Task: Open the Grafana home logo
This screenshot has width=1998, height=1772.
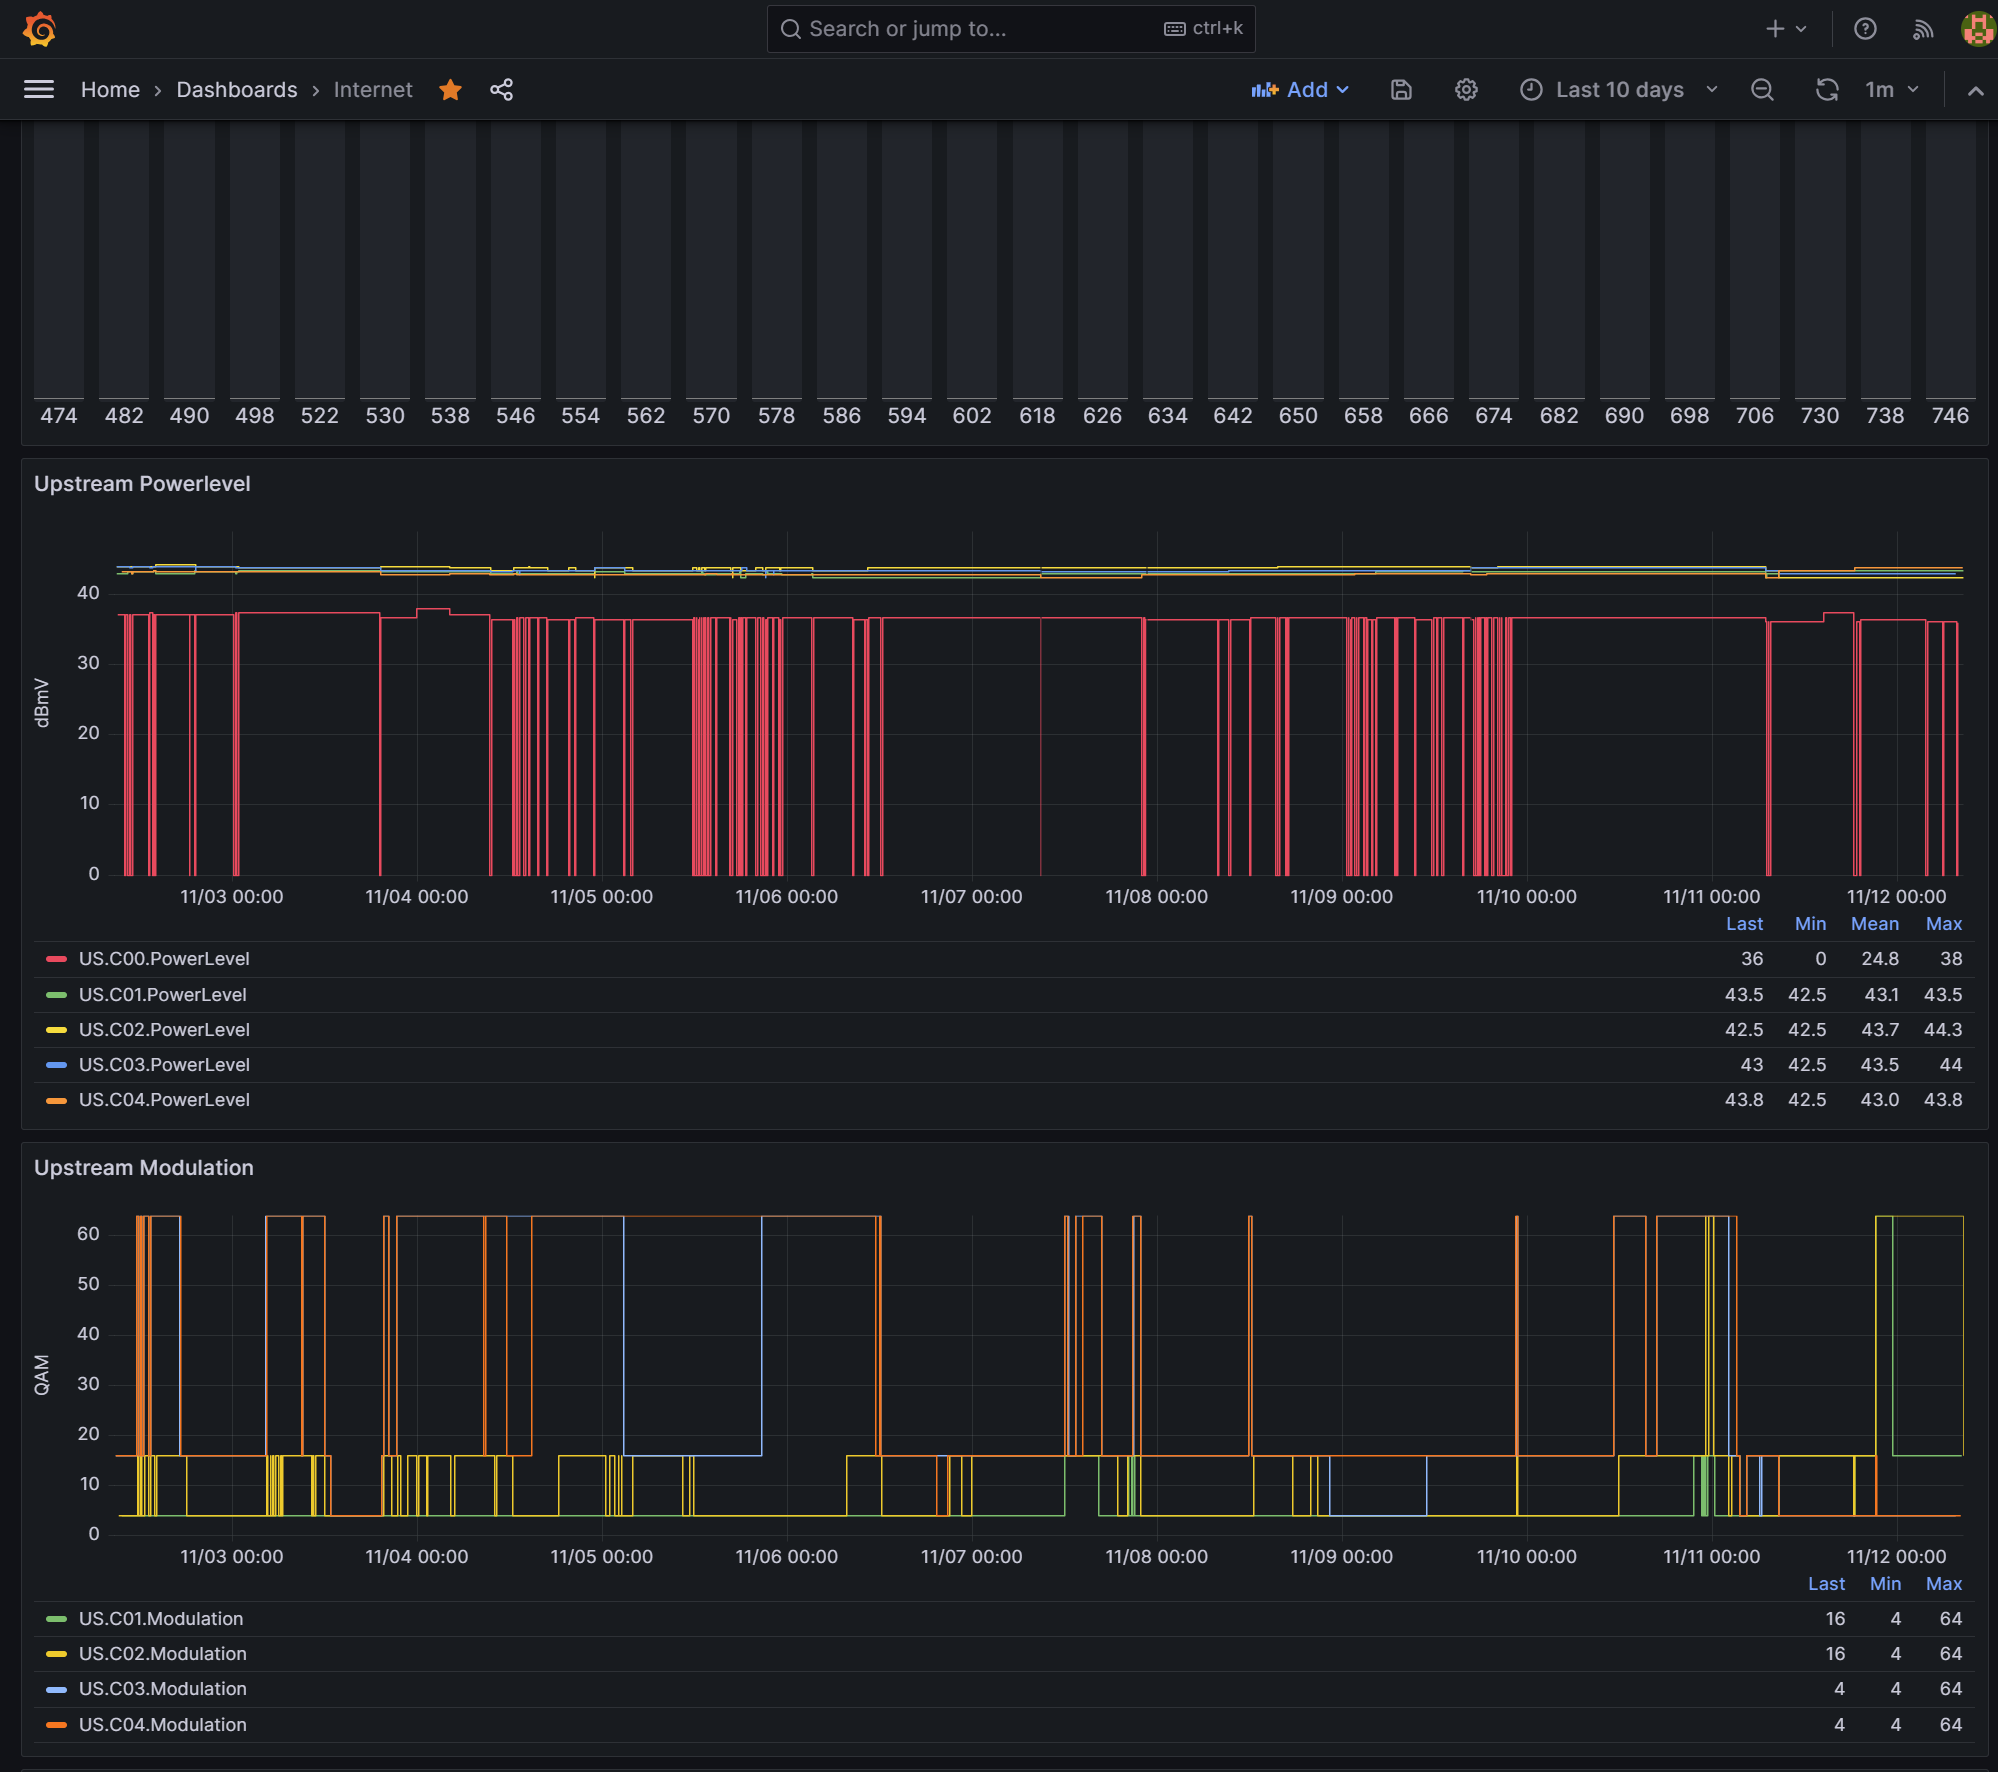Action: click(x=39, y=29)
